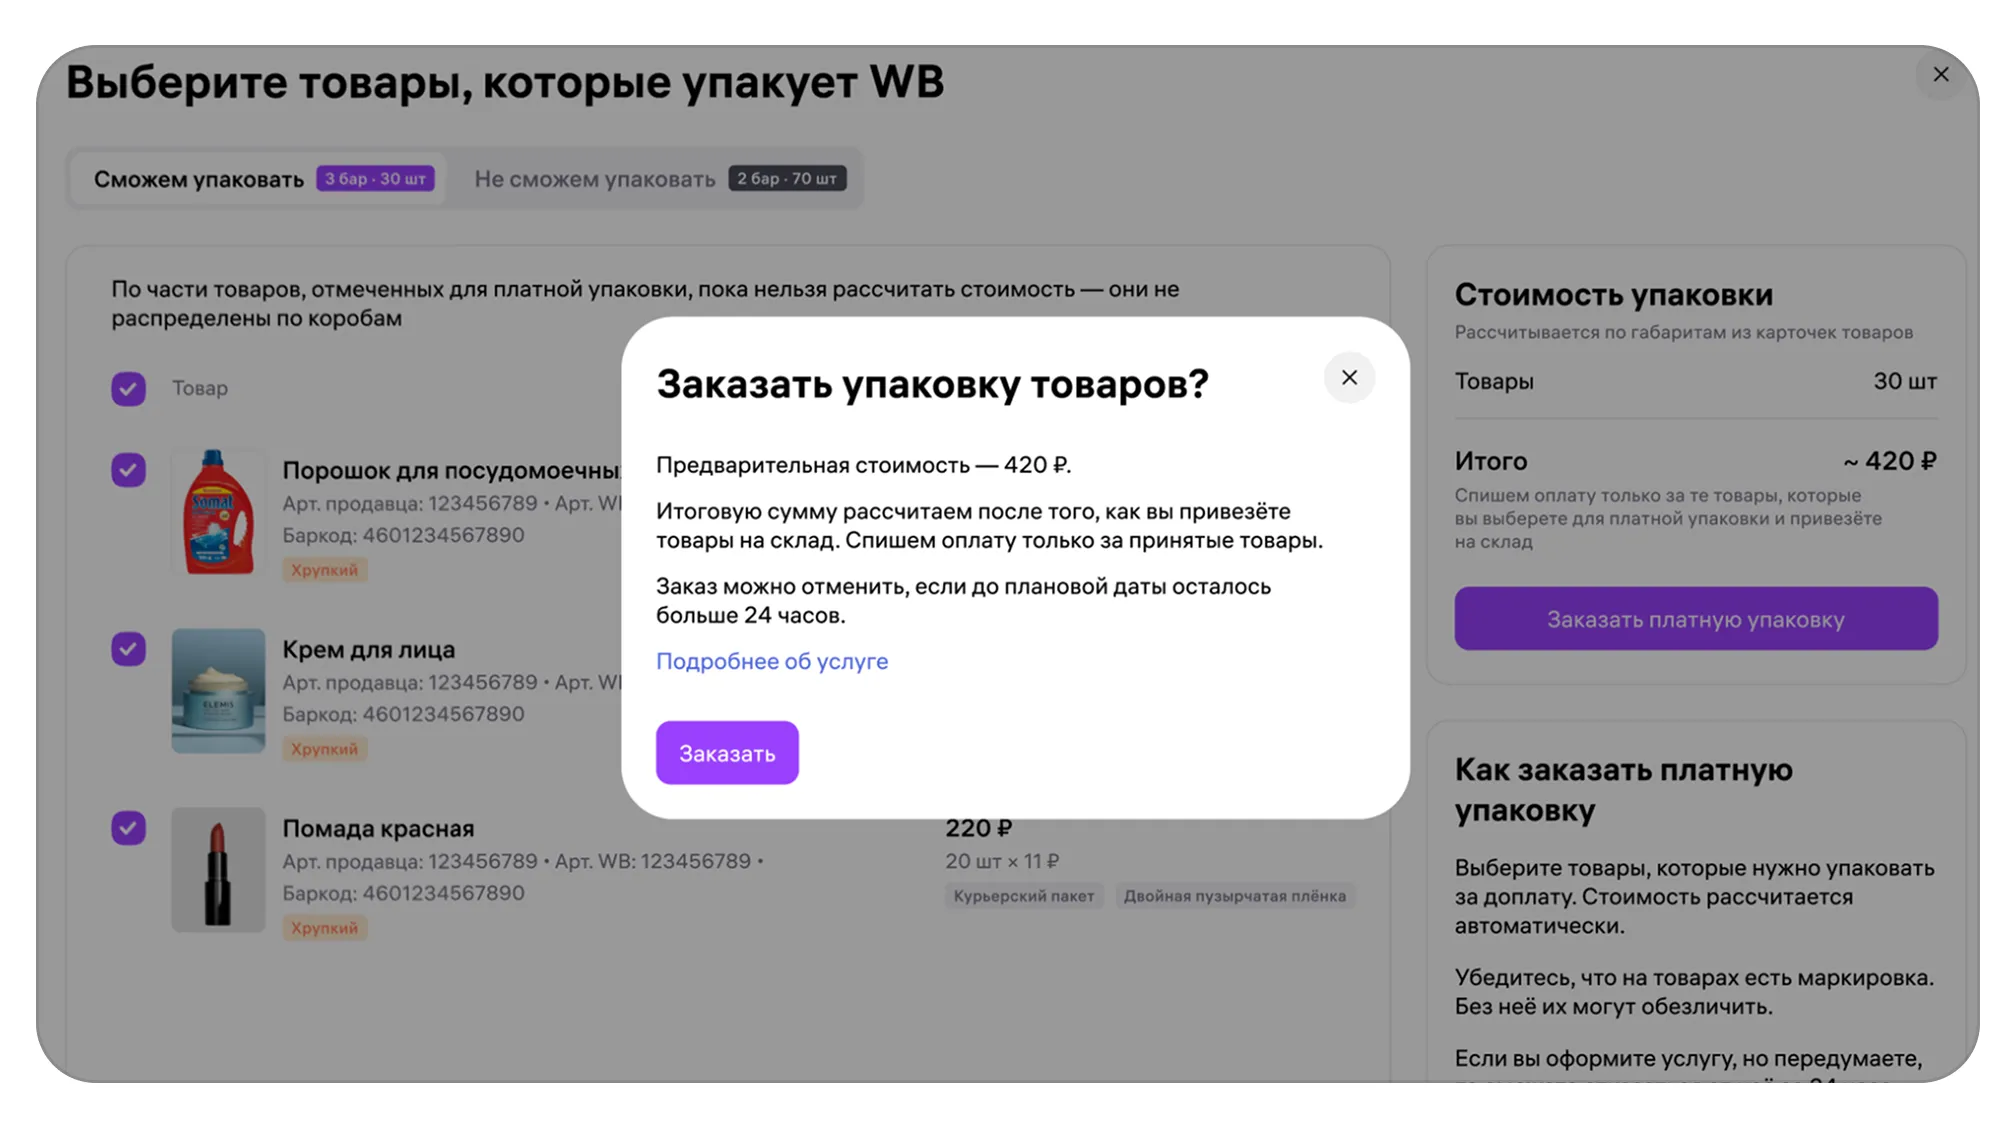Click the 20 шт × 11 ₽ quantity line
Viewport: 2016px width, 1128px height.
coord(1002,861)
